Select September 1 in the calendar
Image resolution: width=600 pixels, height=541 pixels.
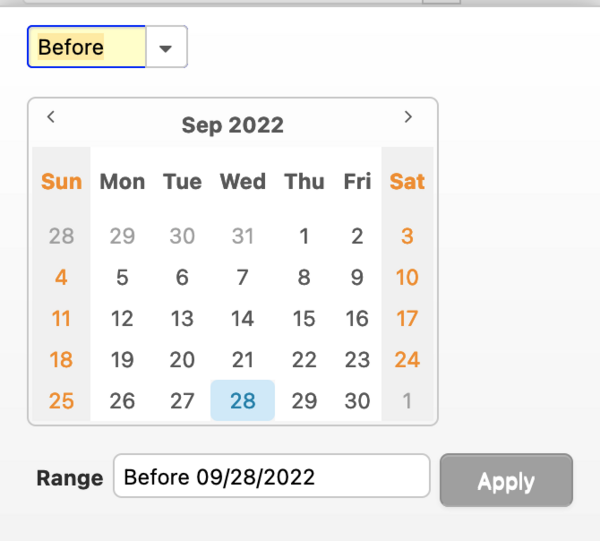coord(304,237)
